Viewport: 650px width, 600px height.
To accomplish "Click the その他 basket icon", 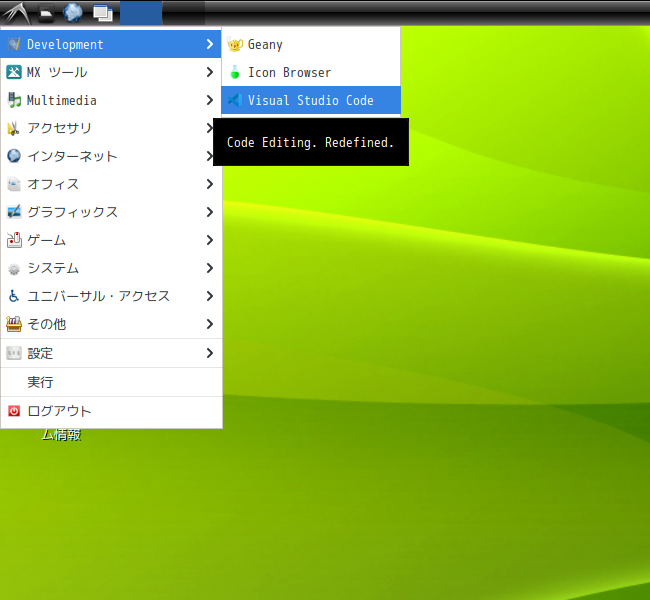I will coord(14,324).
